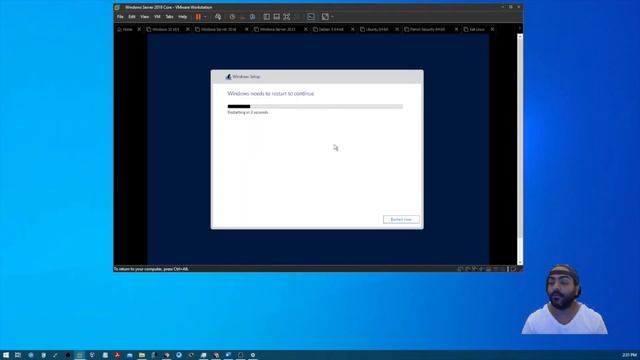Image resolution: width=640 pixels, height=360 pixels.
Task: Open the Recycle Bin taskbar icon
Action: (44, 355)
